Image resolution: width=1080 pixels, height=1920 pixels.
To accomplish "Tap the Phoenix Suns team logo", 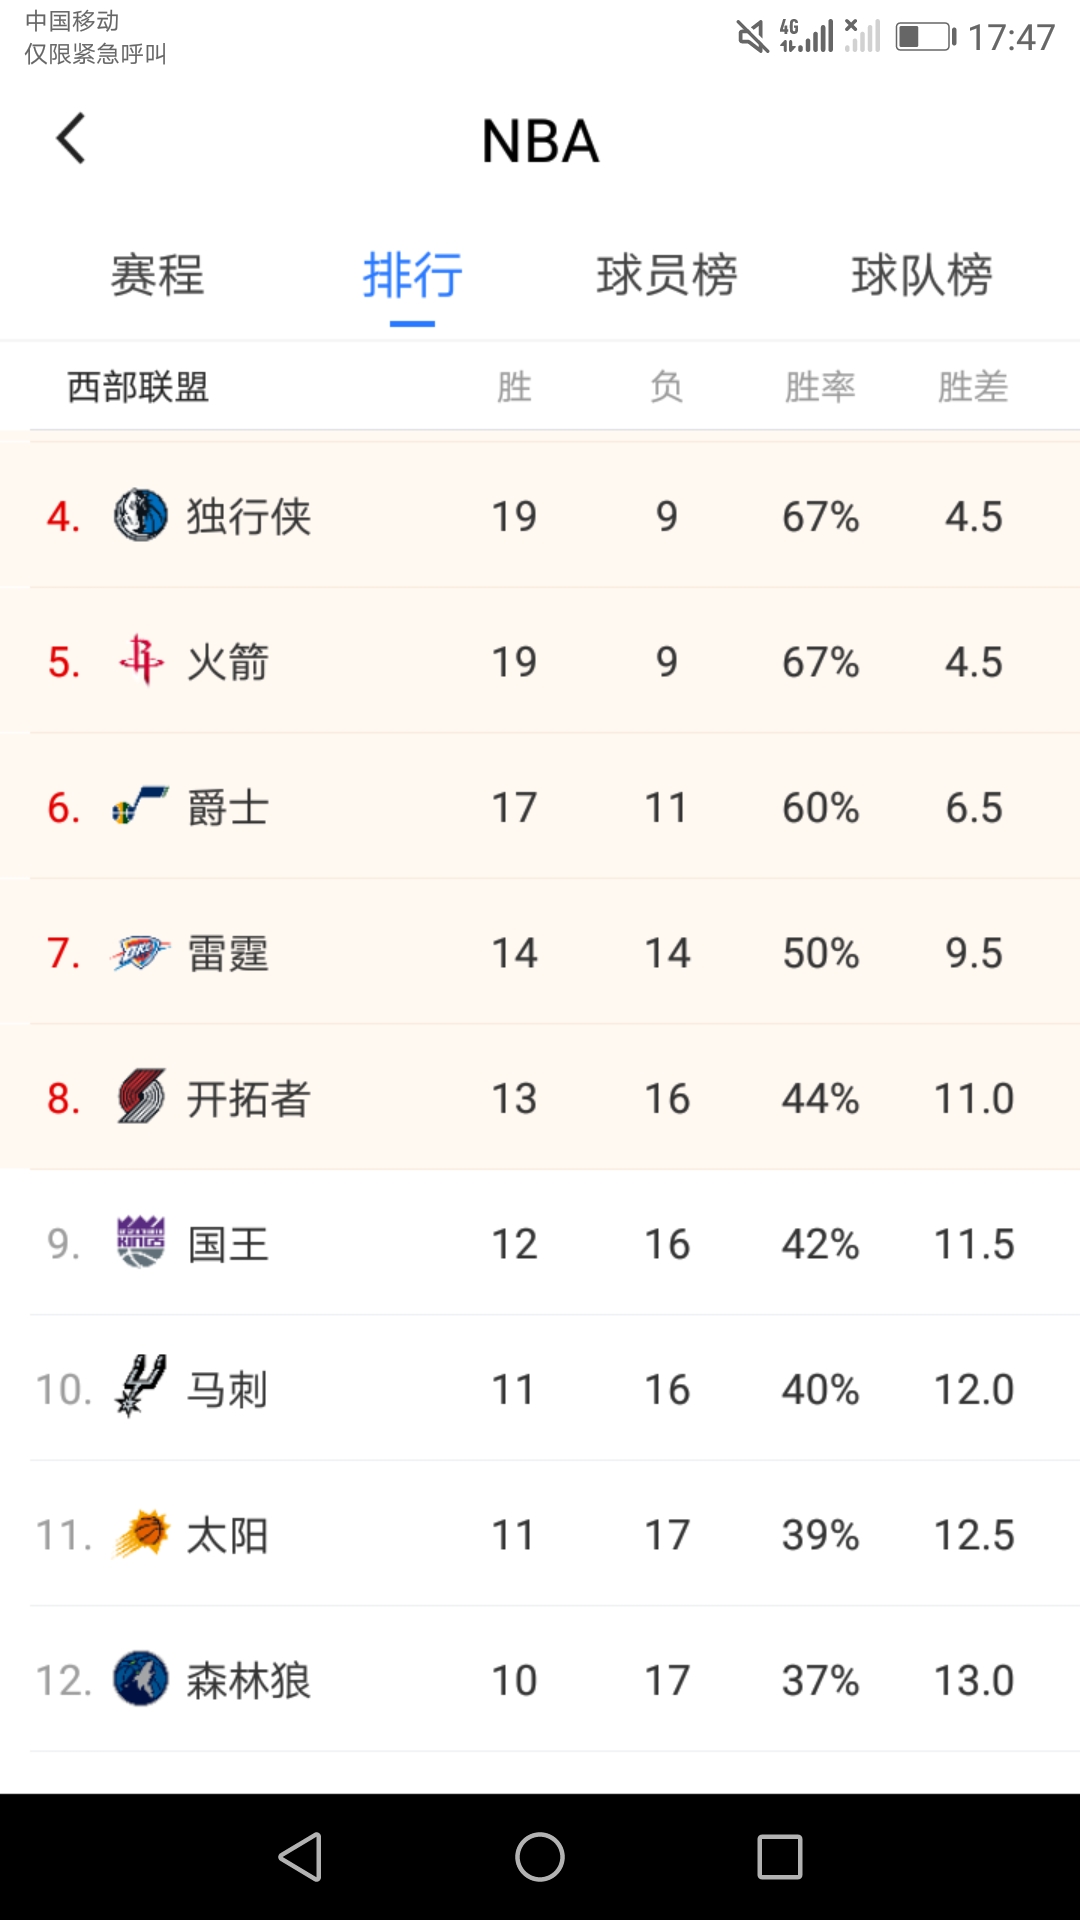I will click(140, 1534).
